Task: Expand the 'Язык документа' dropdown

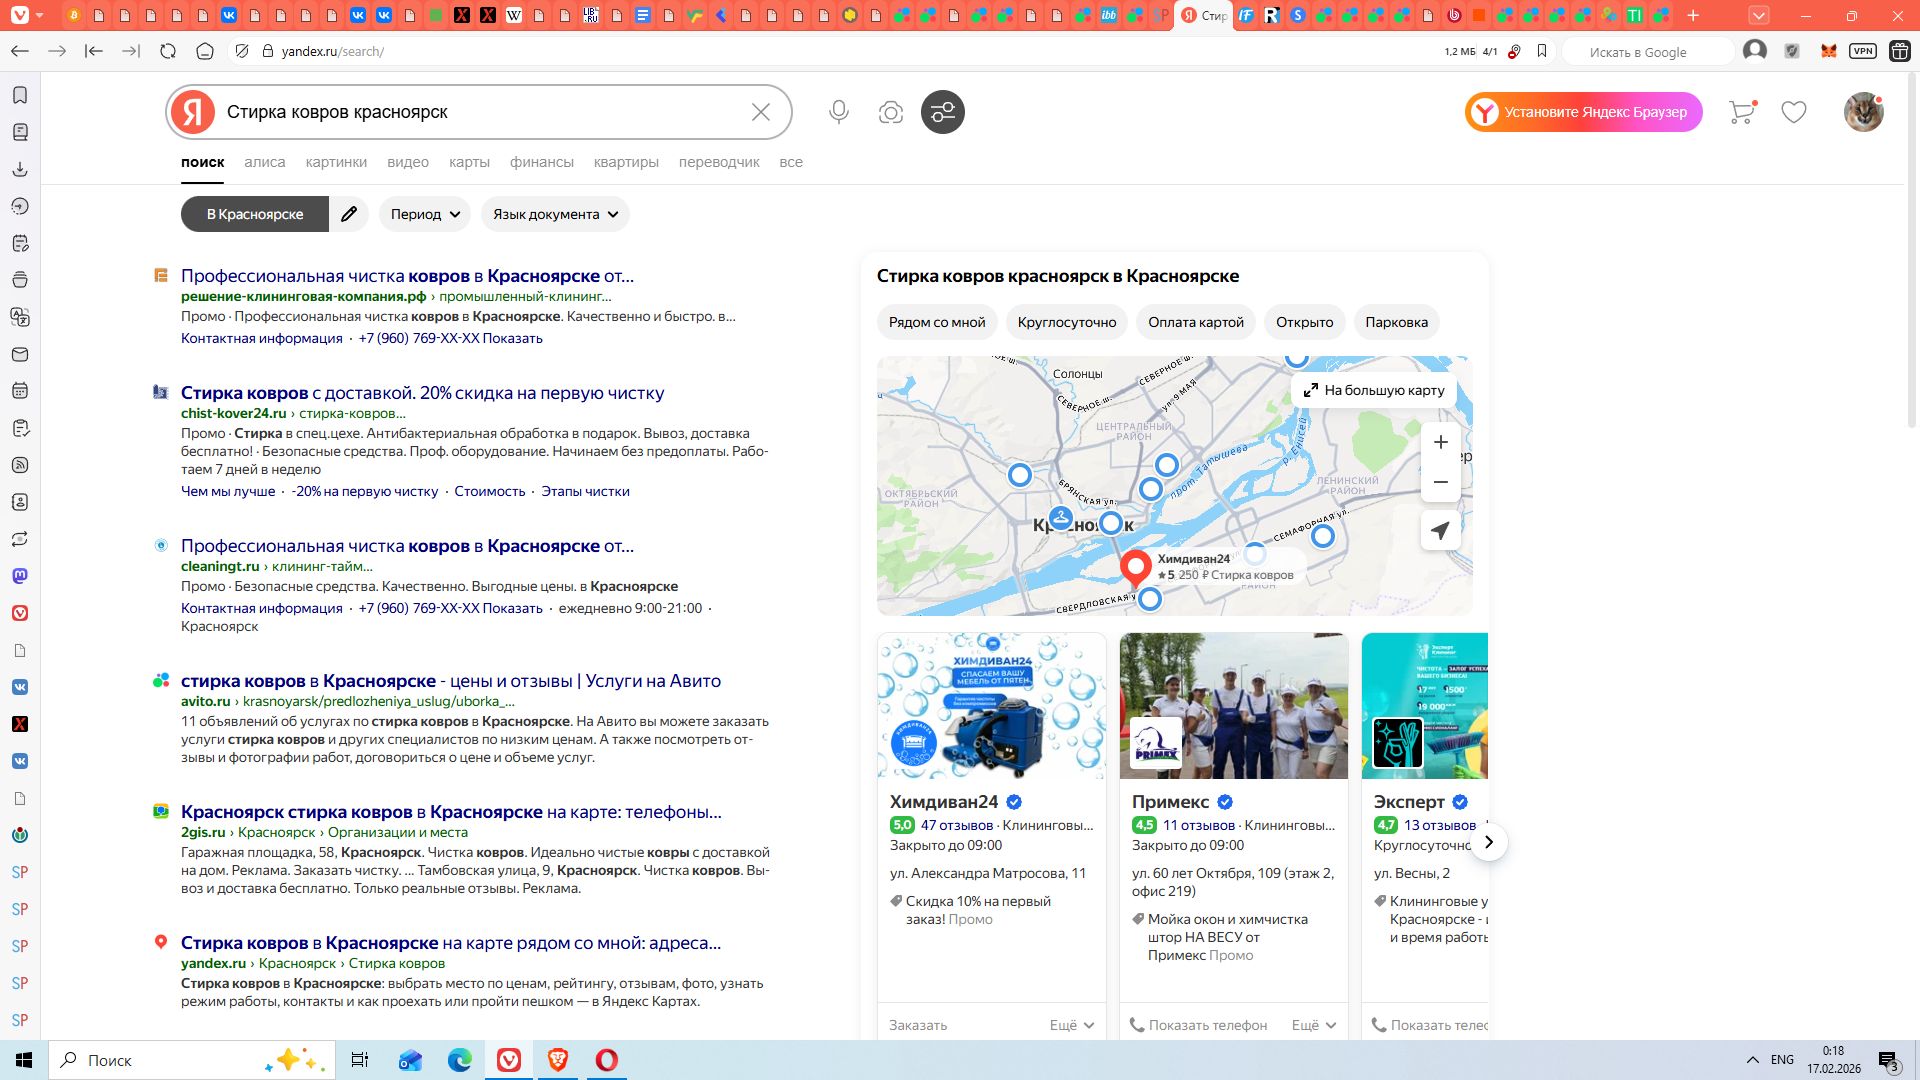Action: [555, 214]
